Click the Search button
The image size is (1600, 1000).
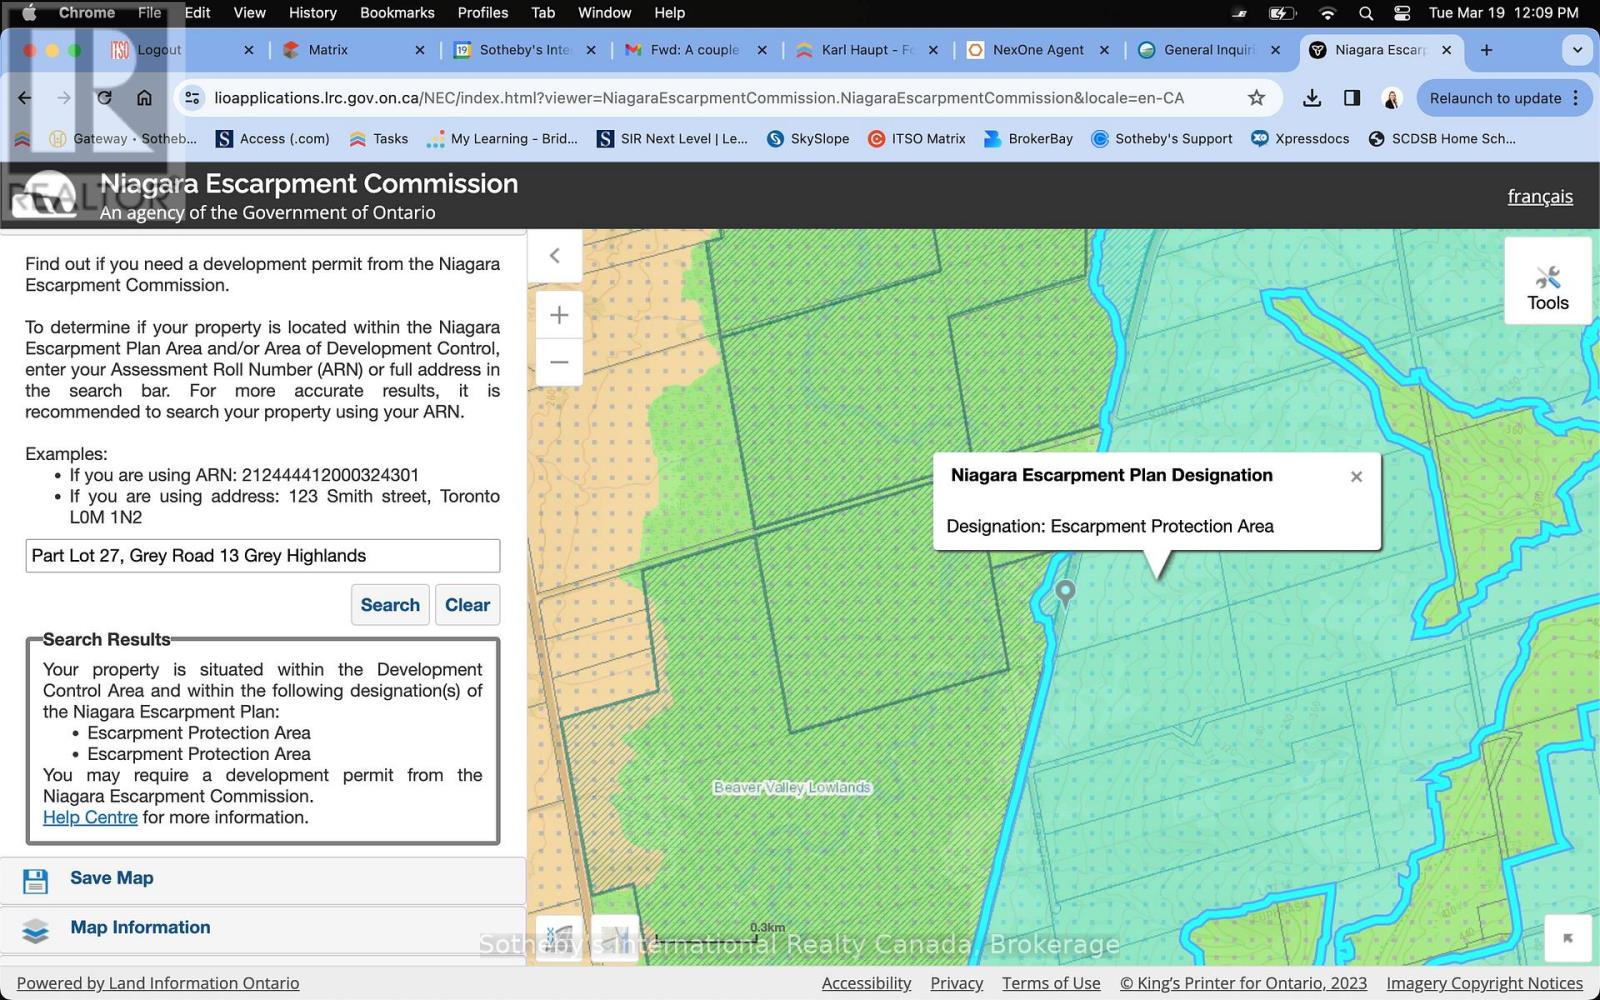point(390,605)
